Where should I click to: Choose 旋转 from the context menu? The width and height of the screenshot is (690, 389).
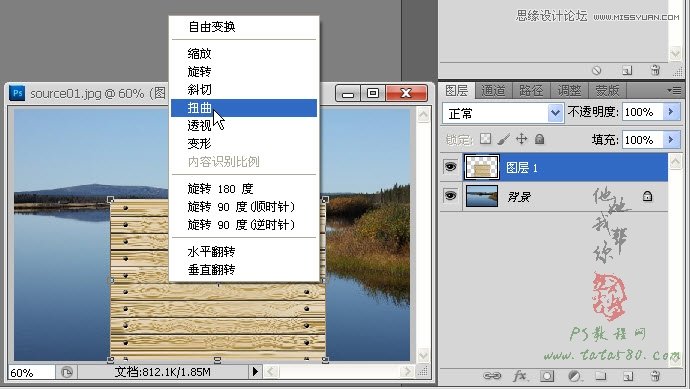[x=199, y=72]
